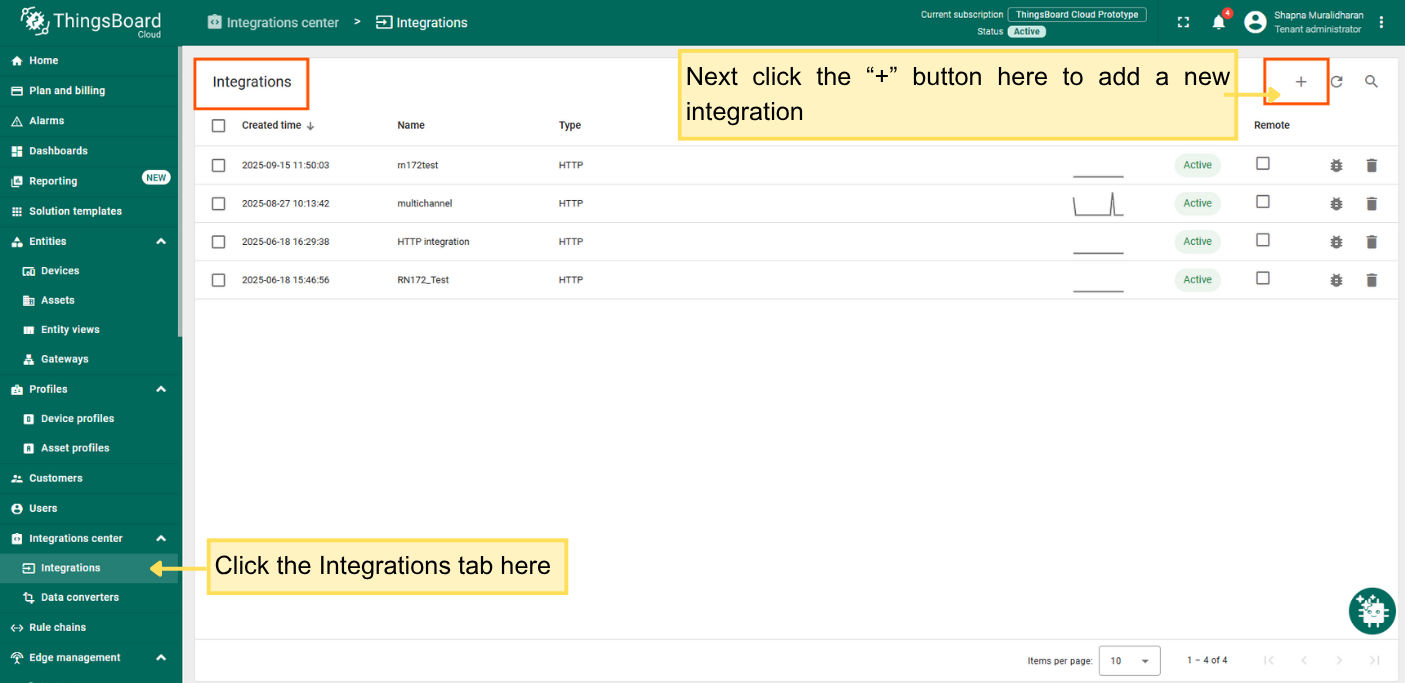This screenshot has width=1405, height=683.
Task: Click the plus icon to add integration
Action: [1300, 82]
